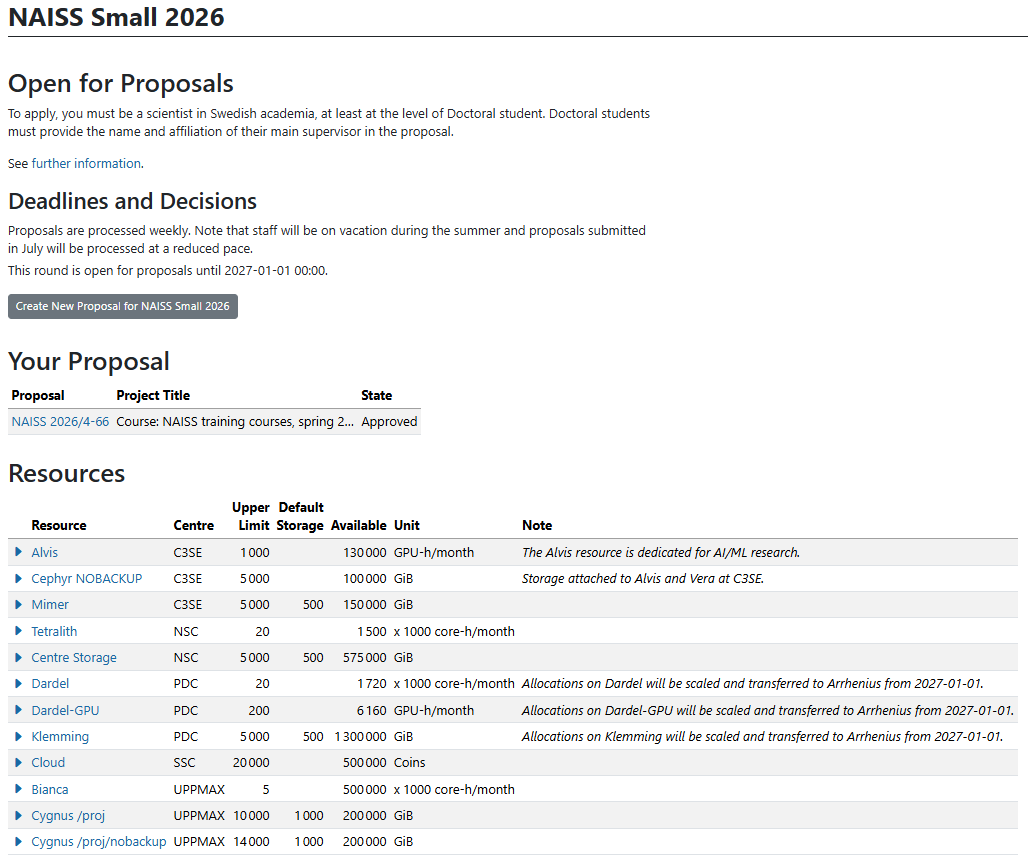Screen dimensions: 1028x861
Task: Open the Cloud resource page
Action: (x=48, y=762)
